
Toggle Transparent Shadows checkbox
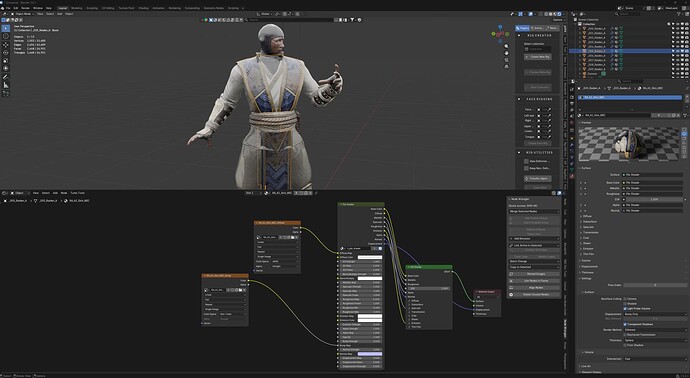point(625,324)
